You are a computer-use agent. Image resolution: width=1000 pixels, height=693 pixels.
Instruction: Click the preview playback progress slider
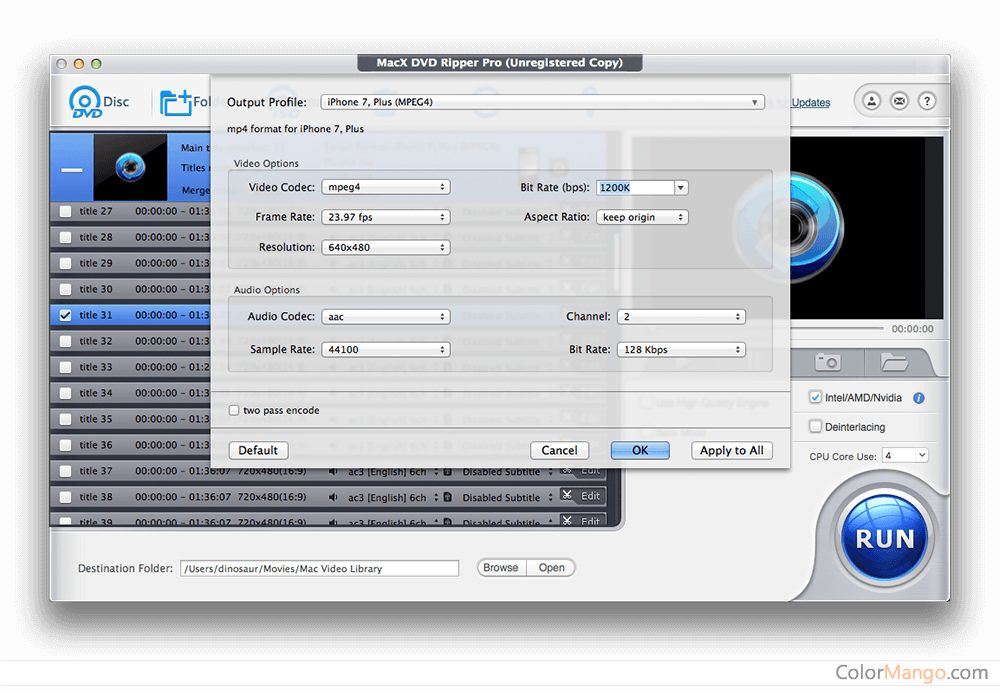[837, 328]
